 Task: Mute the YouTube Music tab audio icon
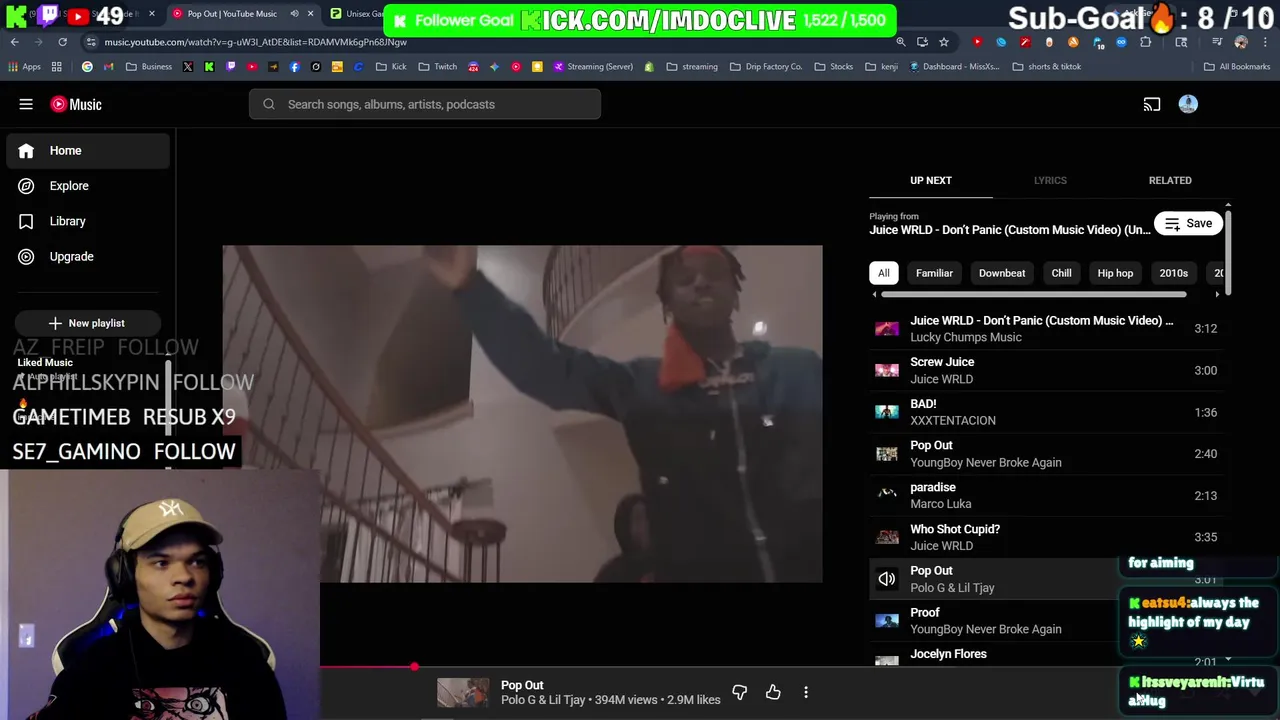click(294, 14)
